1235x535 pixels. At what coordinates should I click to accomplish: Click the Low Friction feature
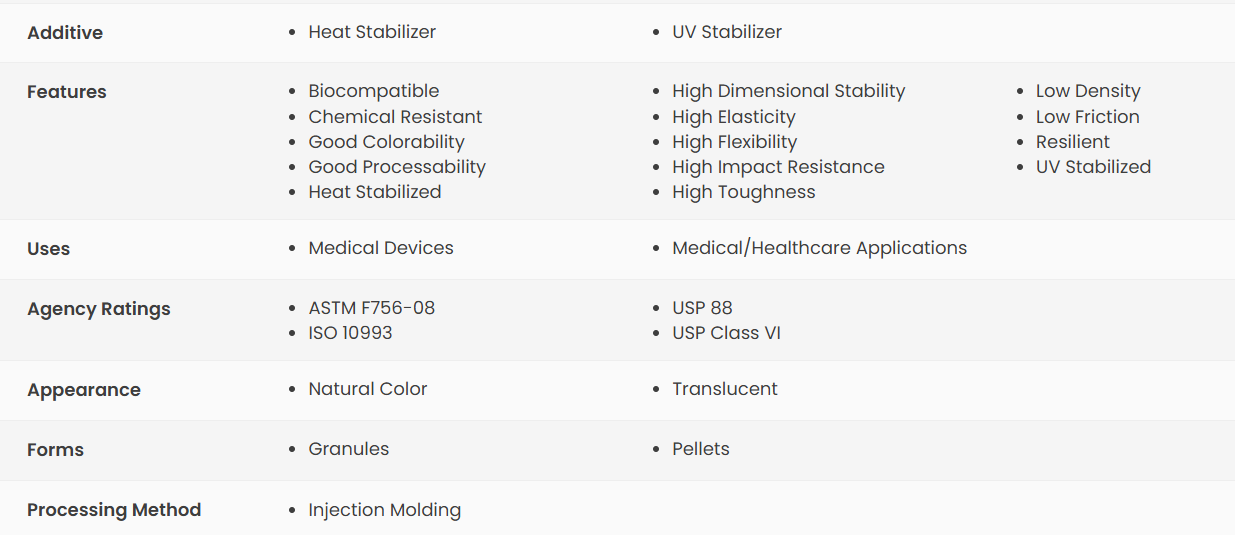[x=1088, y=117]
